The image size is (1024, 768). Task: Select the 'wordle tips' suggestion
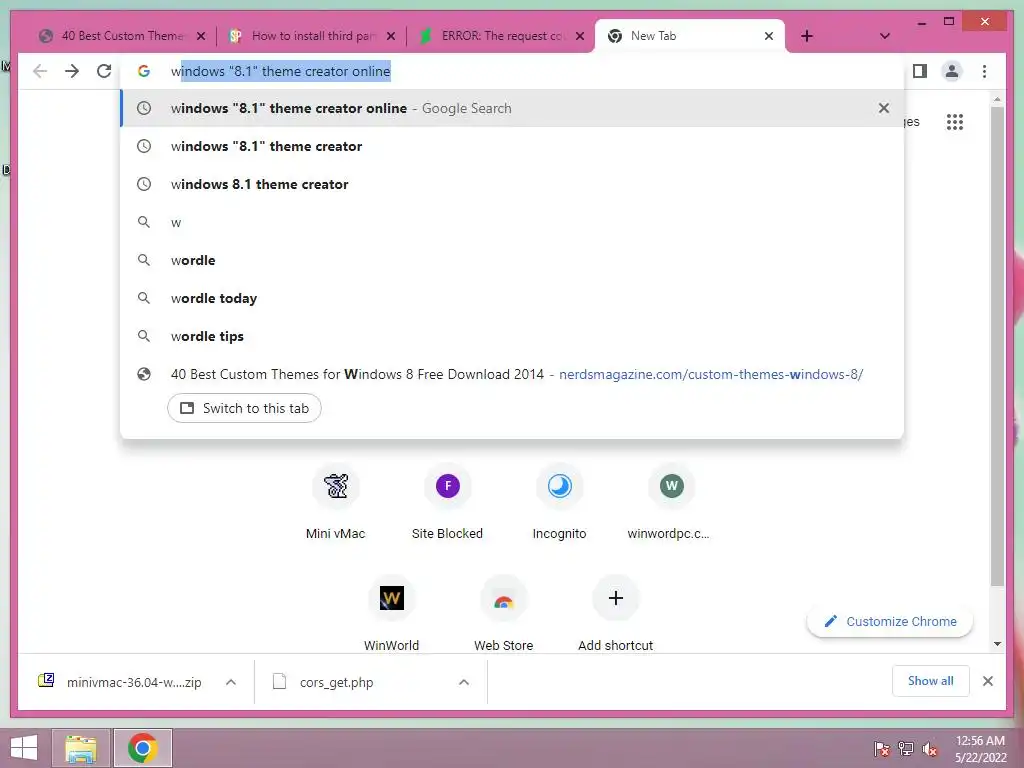[x=513, y=336]
